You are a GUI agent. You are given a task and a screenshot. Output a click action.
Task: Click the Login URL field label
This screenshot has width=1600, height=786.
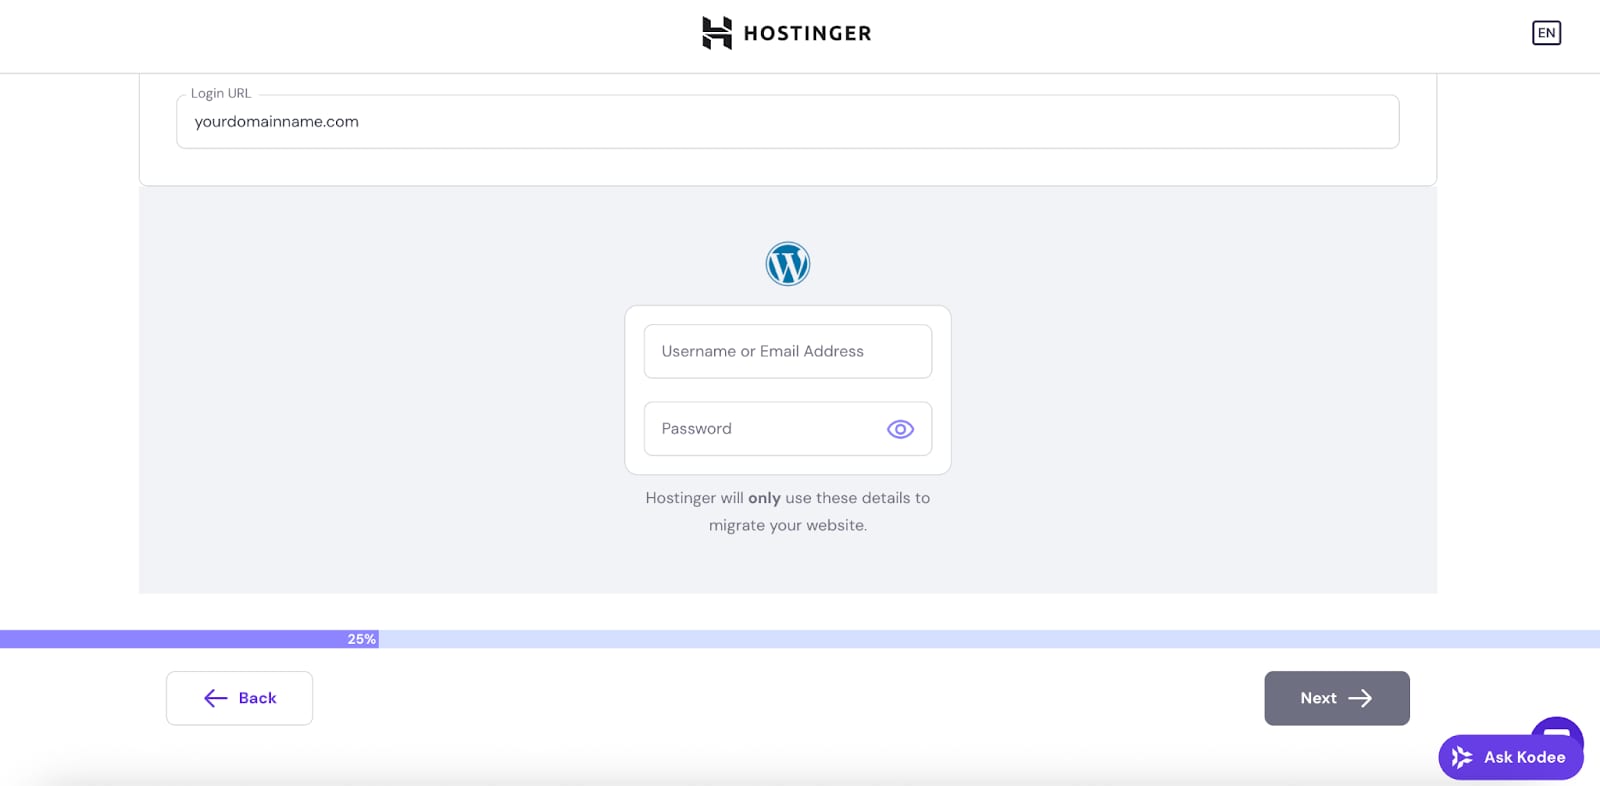(x=221, y=93)
